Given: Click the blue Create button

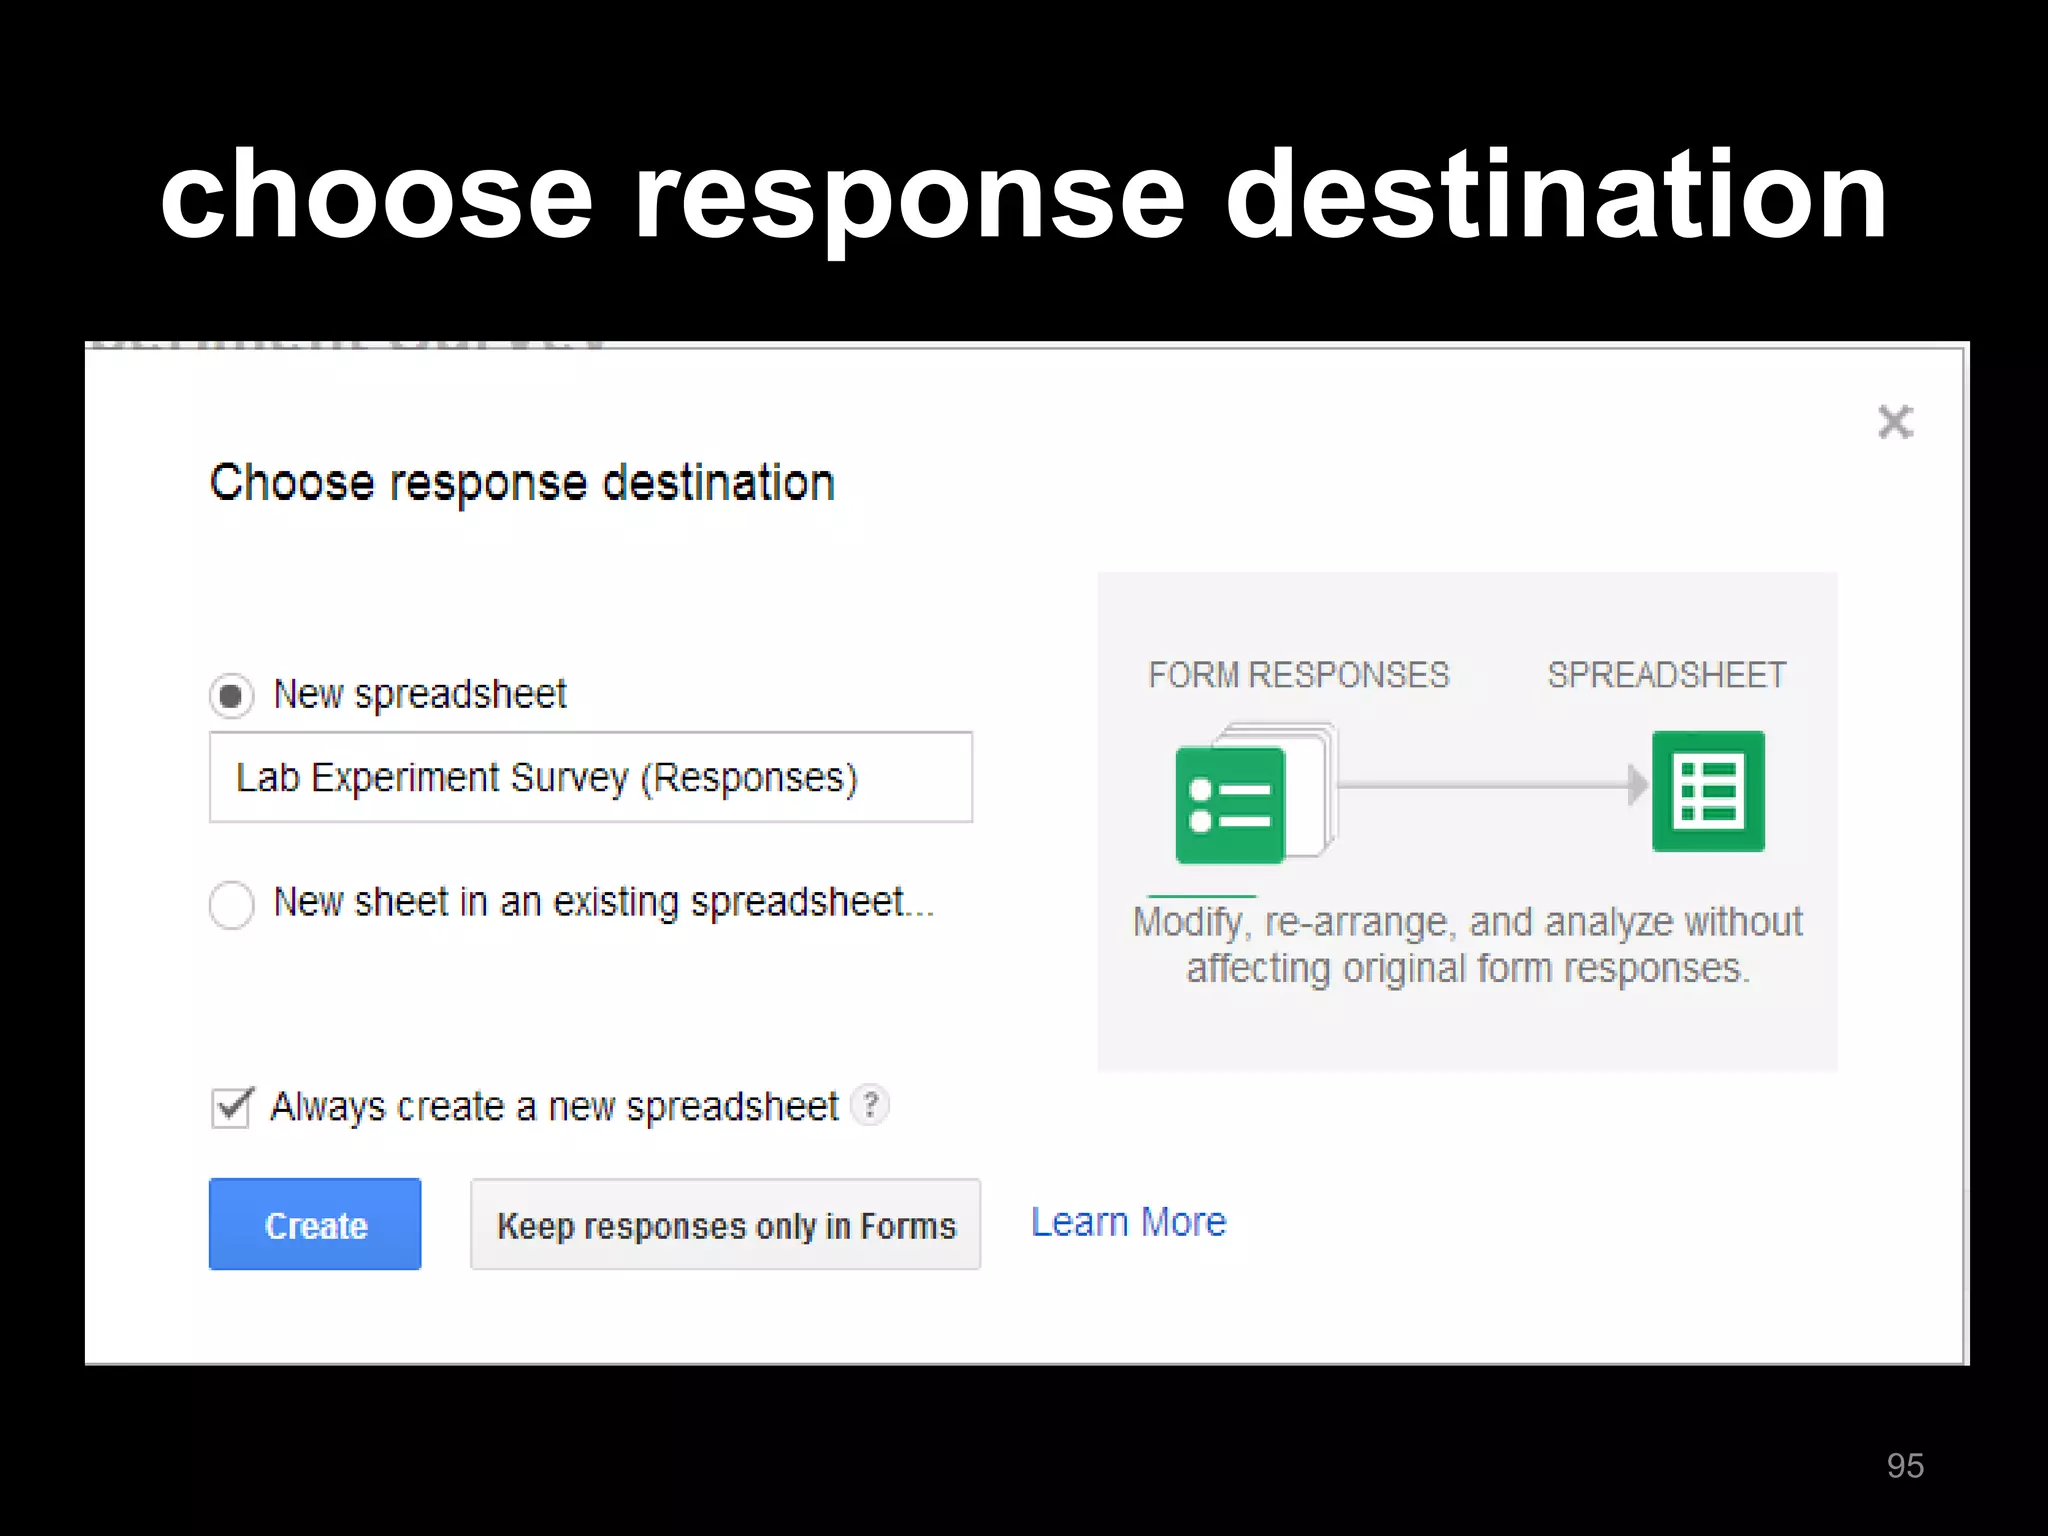Looking at the screenshot, I should (x=315, y=1224).
